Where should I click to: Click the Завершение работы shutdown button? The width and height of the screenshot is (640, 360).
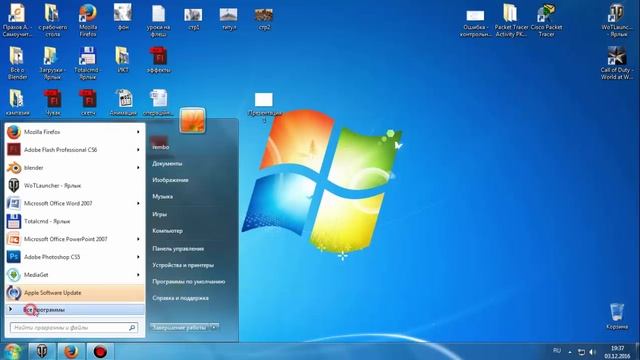coord(180,327)
